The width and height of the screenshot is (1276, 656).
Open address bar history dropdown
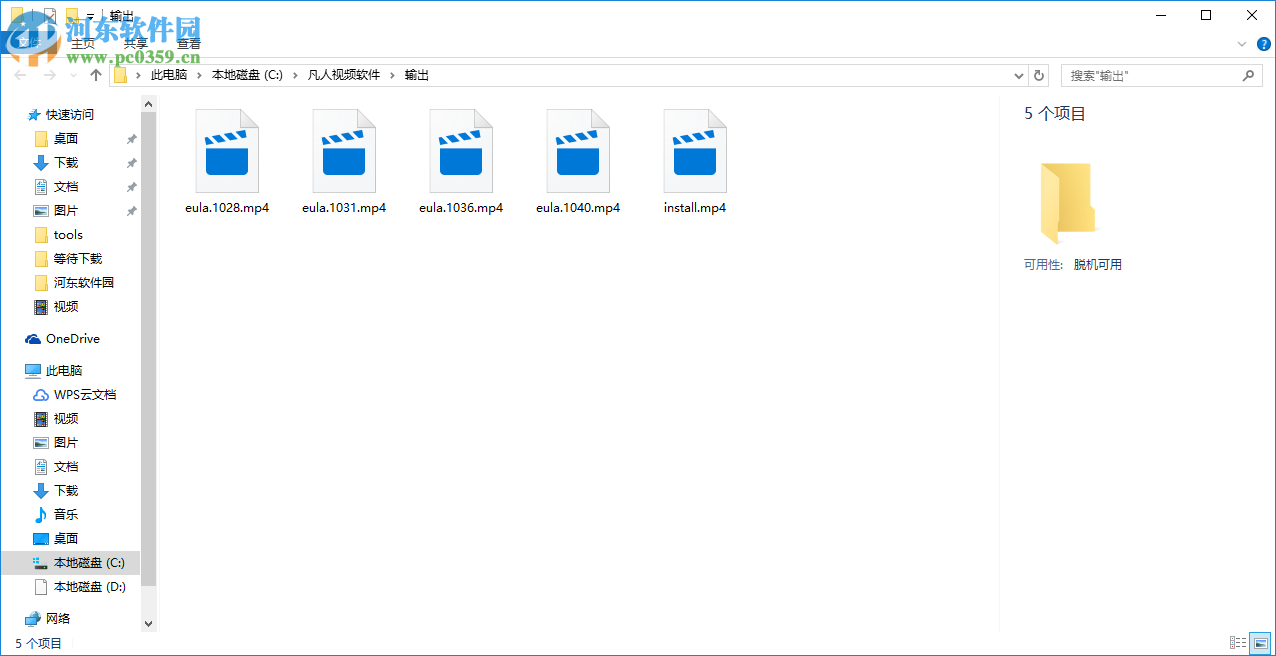point(1019,75)
